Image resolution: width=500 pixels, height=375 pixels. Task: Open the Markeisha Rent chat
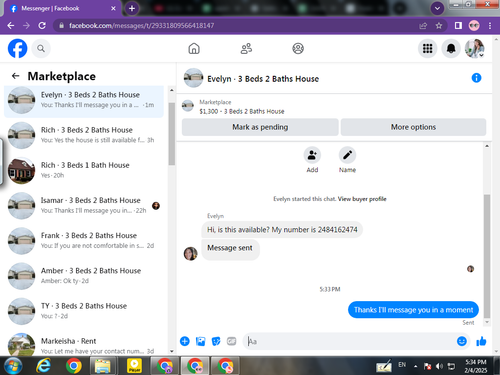84,344
